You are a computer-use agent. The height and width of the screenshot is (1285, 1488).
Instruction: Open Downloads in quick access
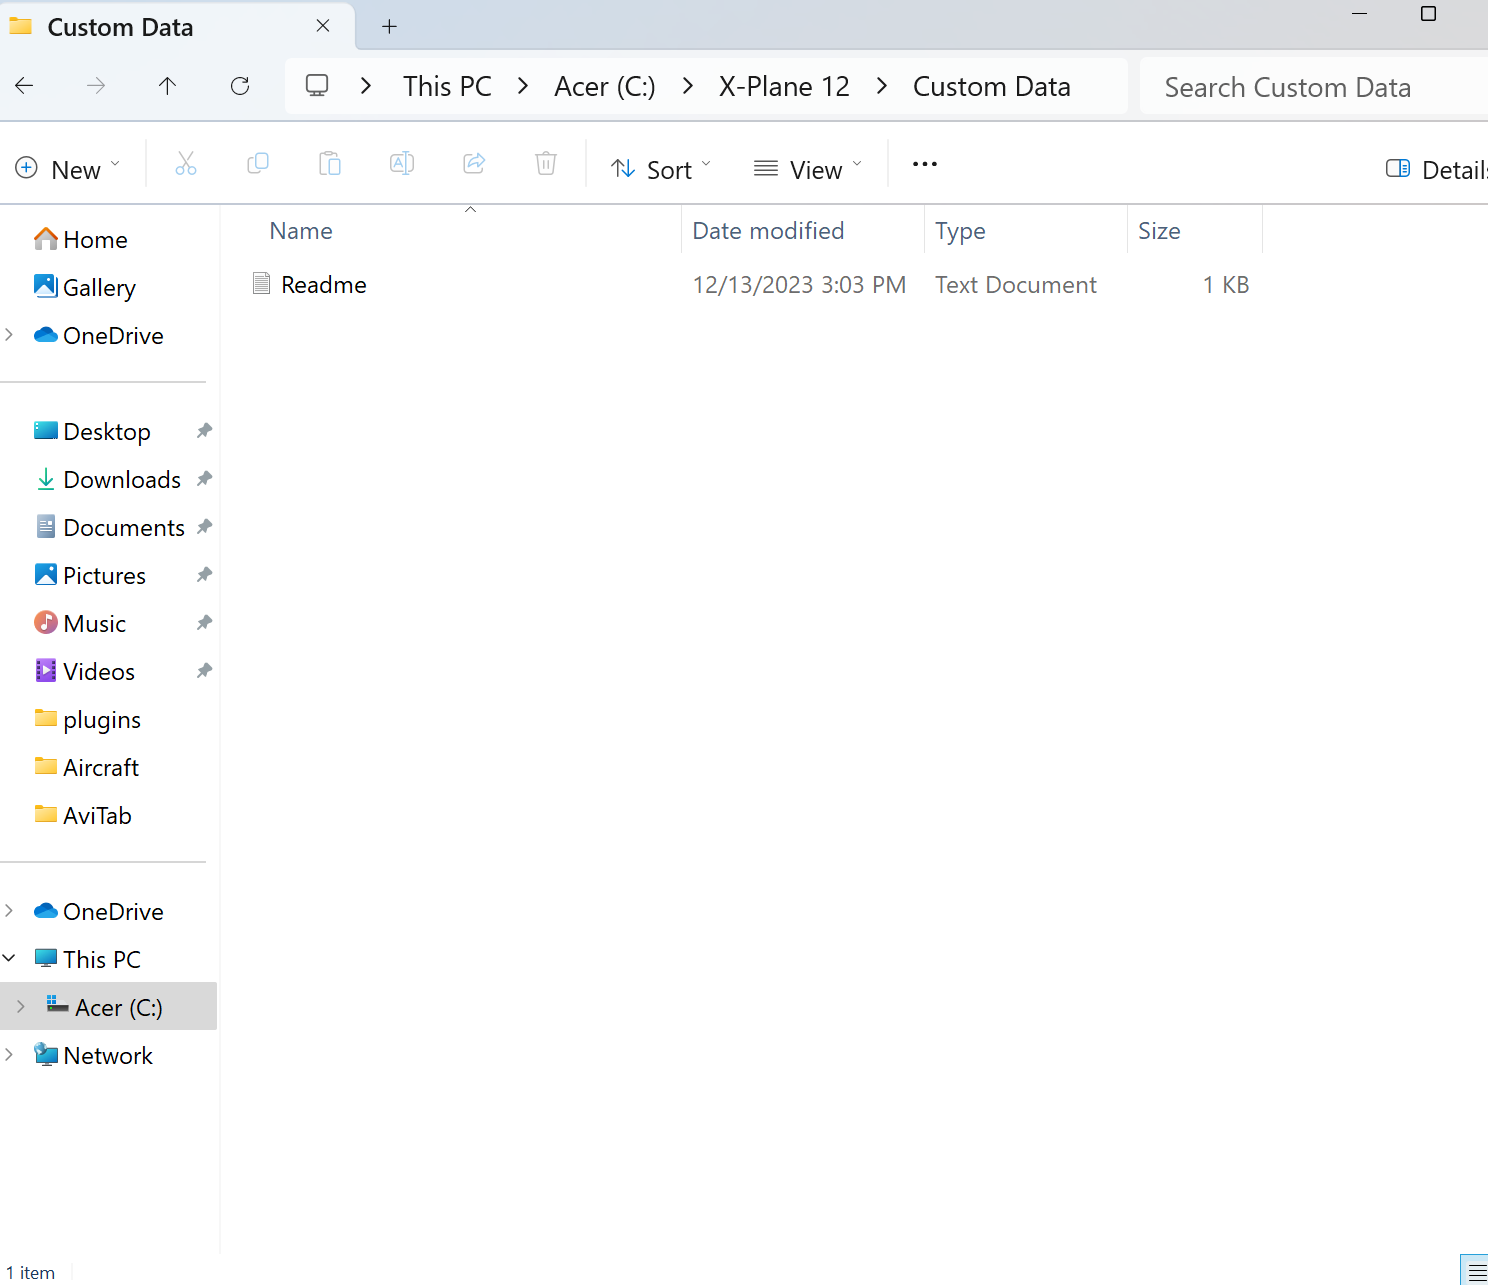pos(122,480)
